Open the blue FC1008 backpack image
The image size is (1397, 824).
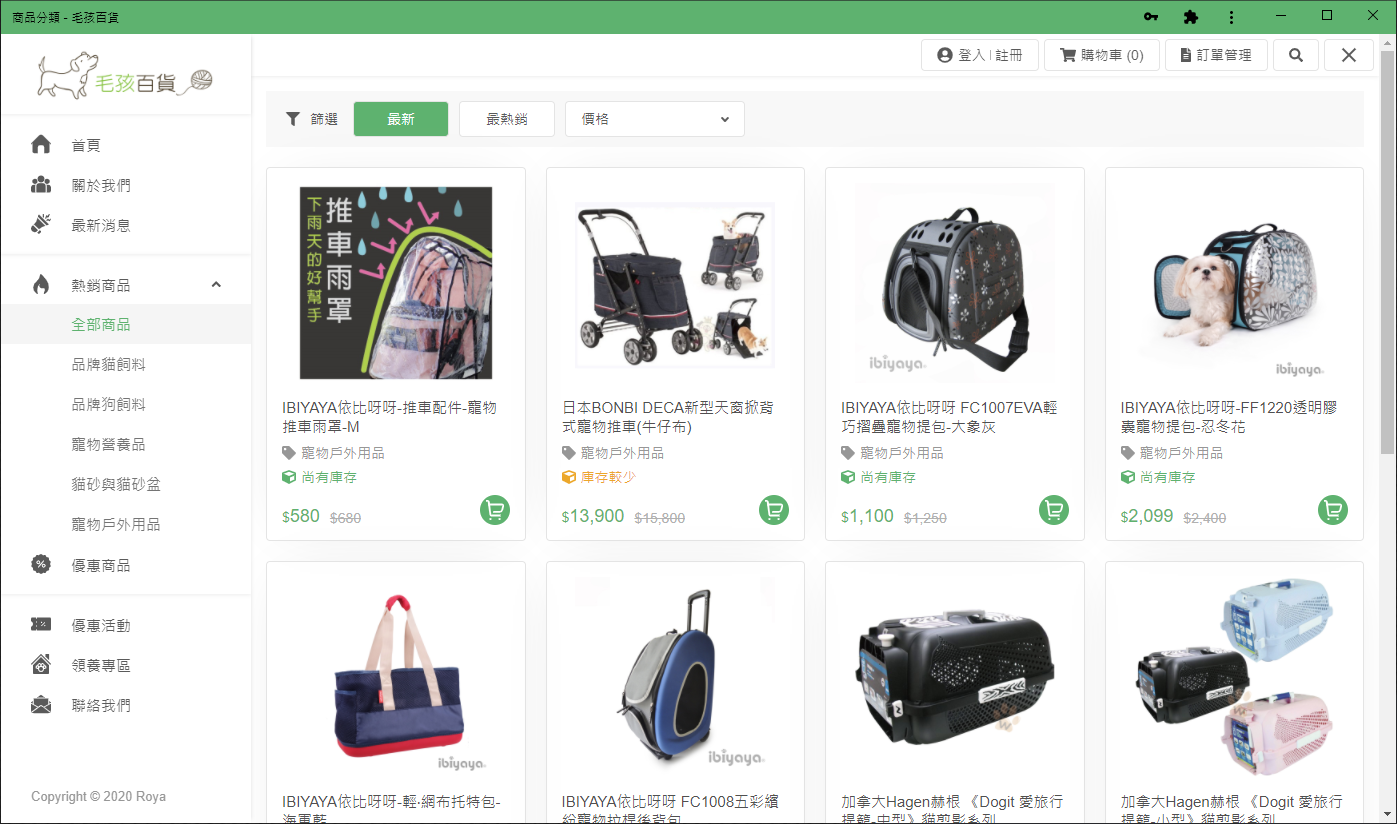(x=675, y=678)
